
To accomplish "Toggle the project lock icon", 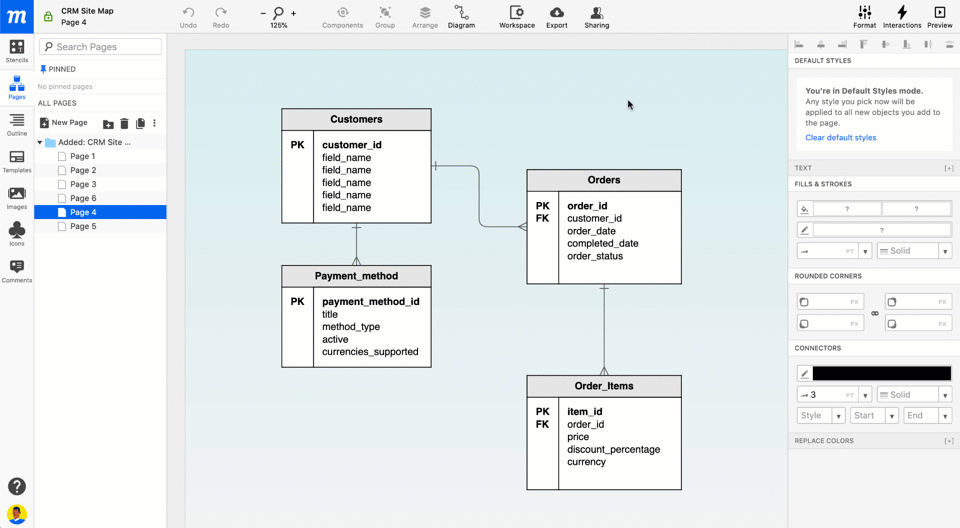I will click(48, 17).
